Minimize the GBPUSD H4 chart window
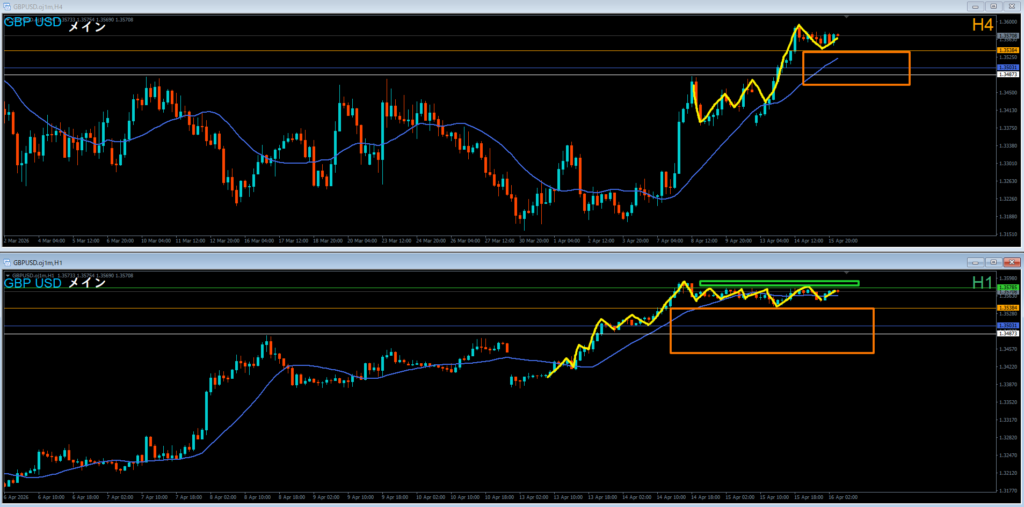The image size is (1024, 507). [977, 6]
